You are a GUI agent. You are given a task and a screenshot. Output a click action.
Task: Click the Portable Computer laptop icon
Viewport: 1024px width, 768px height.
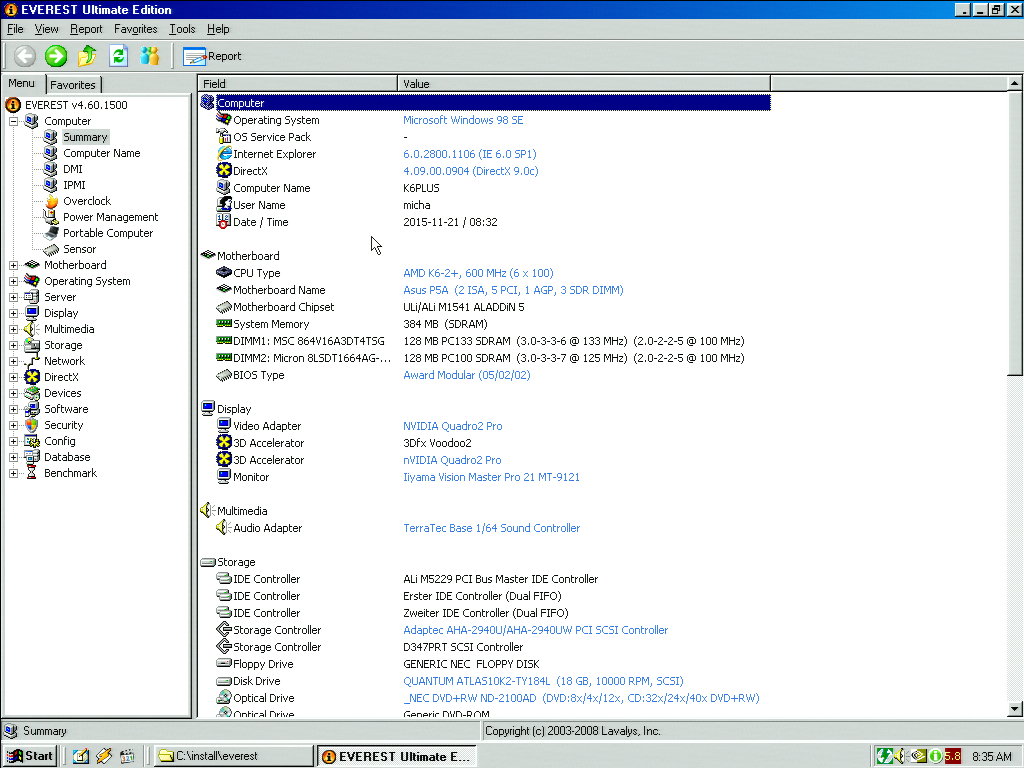point(51,233)
